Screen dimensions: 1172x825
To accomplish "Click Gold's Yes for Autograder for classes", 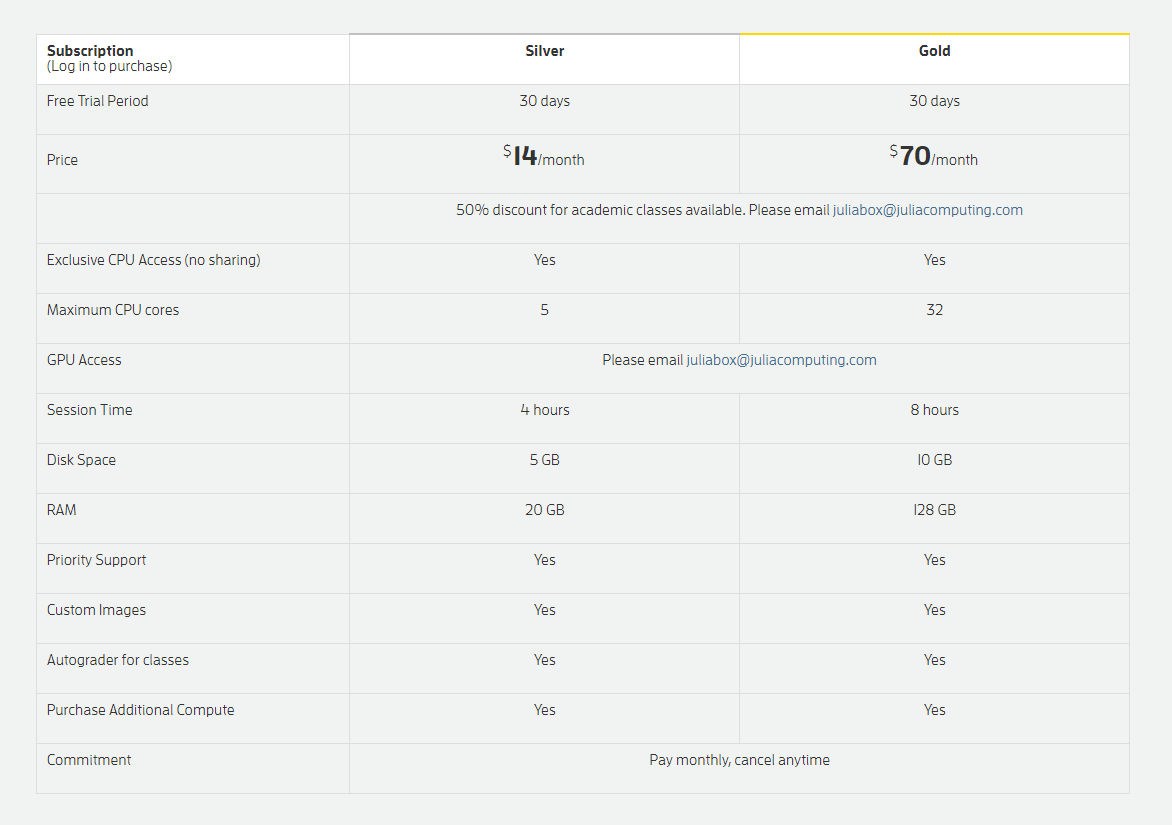I will coord(934,661).
